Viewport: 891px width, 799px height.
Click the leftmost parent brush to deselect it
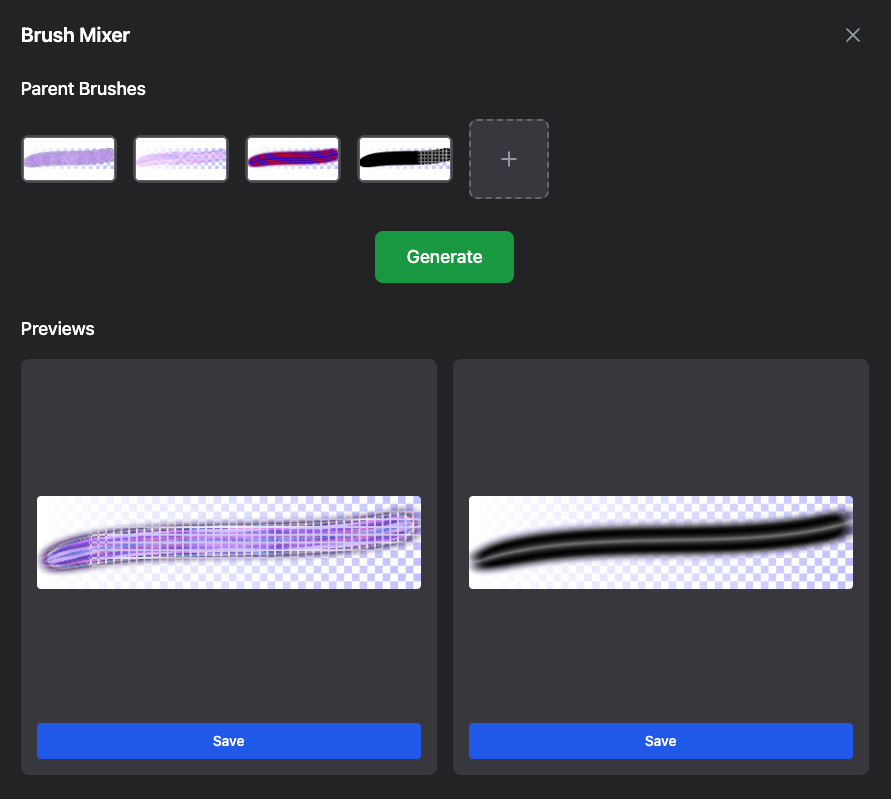tap(69, 158)
